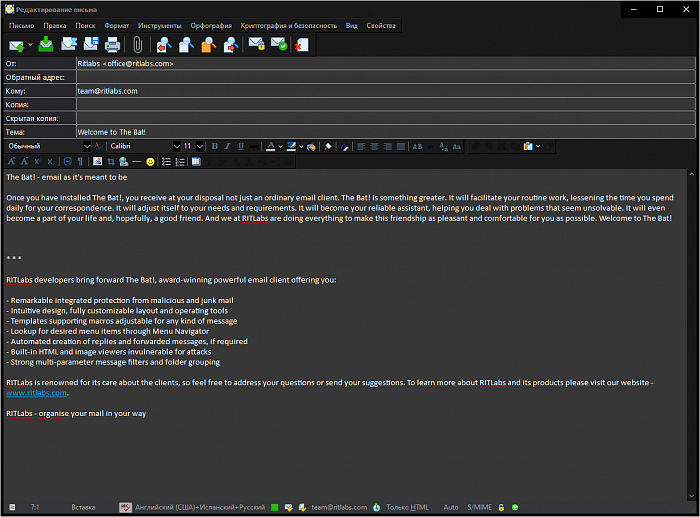
Task: Open the Орфография menu
Action: point(211,25)
